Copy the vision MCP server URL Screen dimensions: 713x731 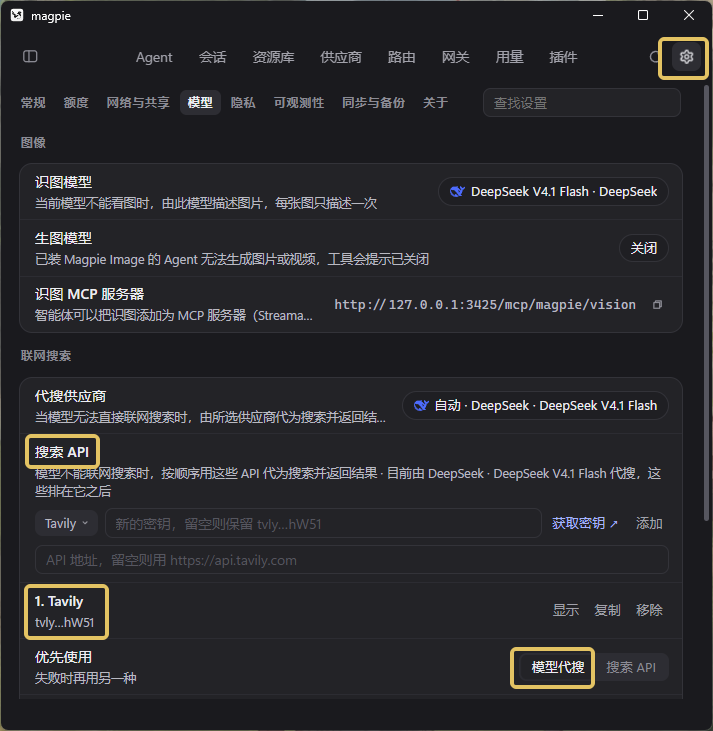[x=658, y=305]
